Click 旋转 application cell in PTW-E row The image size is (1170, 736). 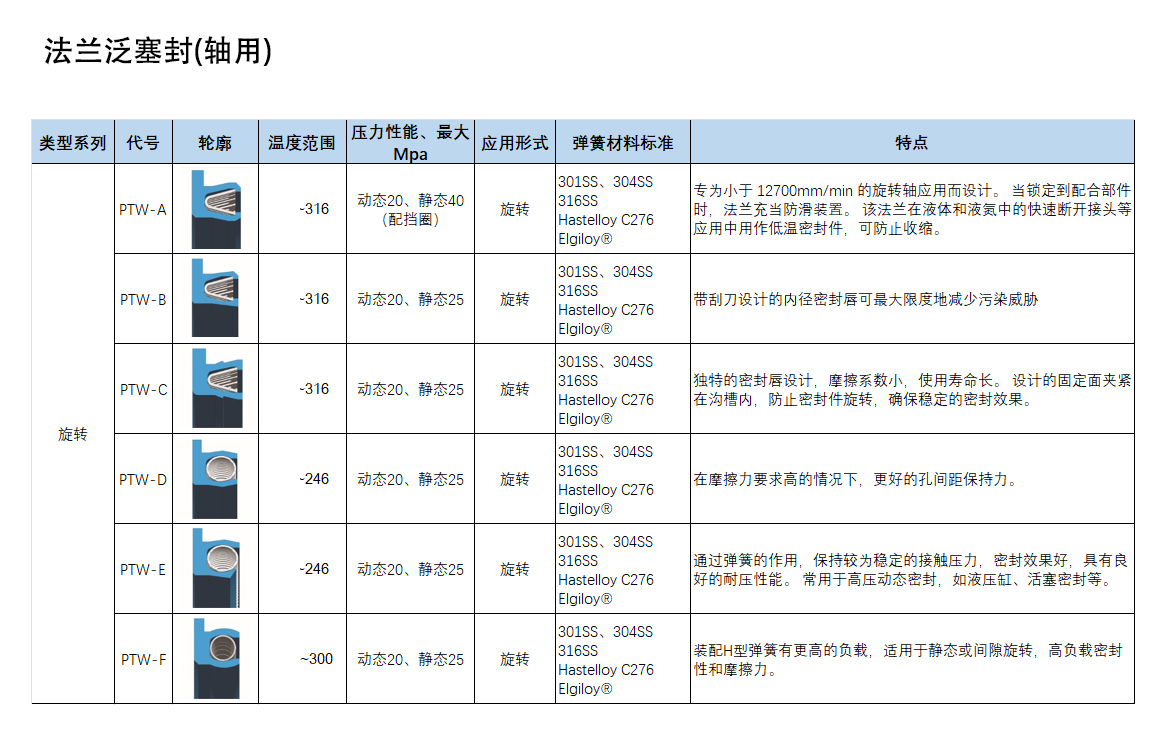pyautogui.click(x=515, y=569)
